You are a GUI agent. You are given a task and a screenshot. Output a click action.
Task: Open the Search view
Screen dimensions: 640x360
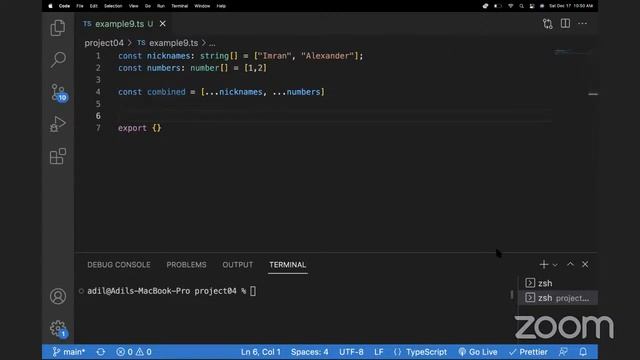coord(58,60)
